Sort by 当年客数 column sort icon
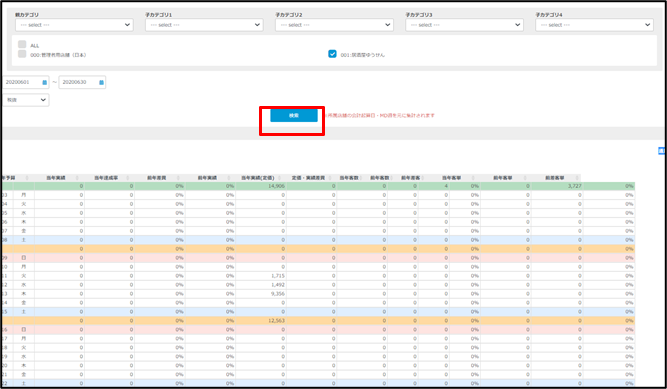Image resolution: width=667 pixels, height=389 pixels. tap(362, 178)
